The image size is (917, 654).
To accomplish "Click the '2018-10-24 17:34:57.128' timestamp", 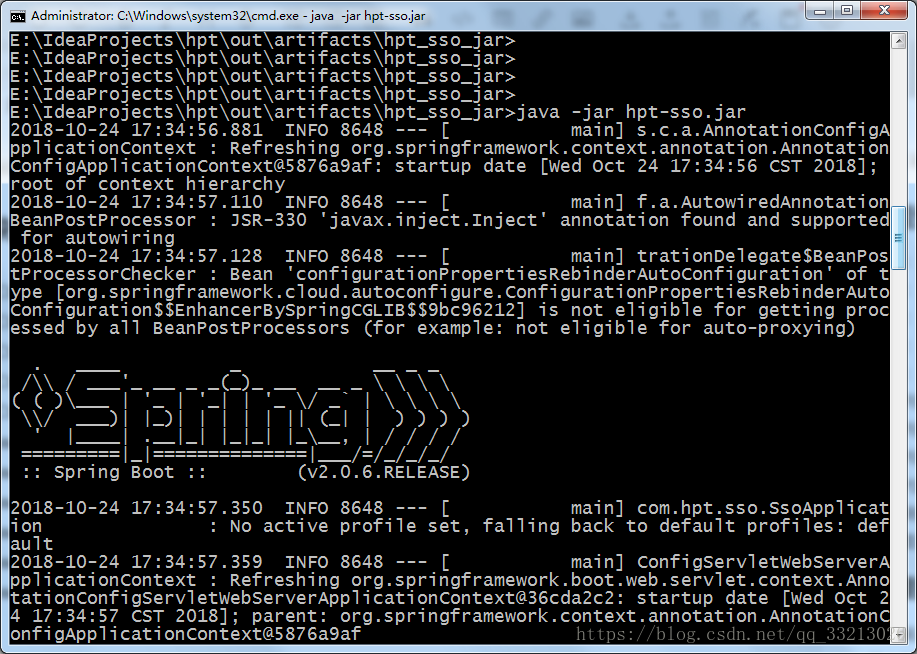I will pyautogui.click(x=136, y=256).
